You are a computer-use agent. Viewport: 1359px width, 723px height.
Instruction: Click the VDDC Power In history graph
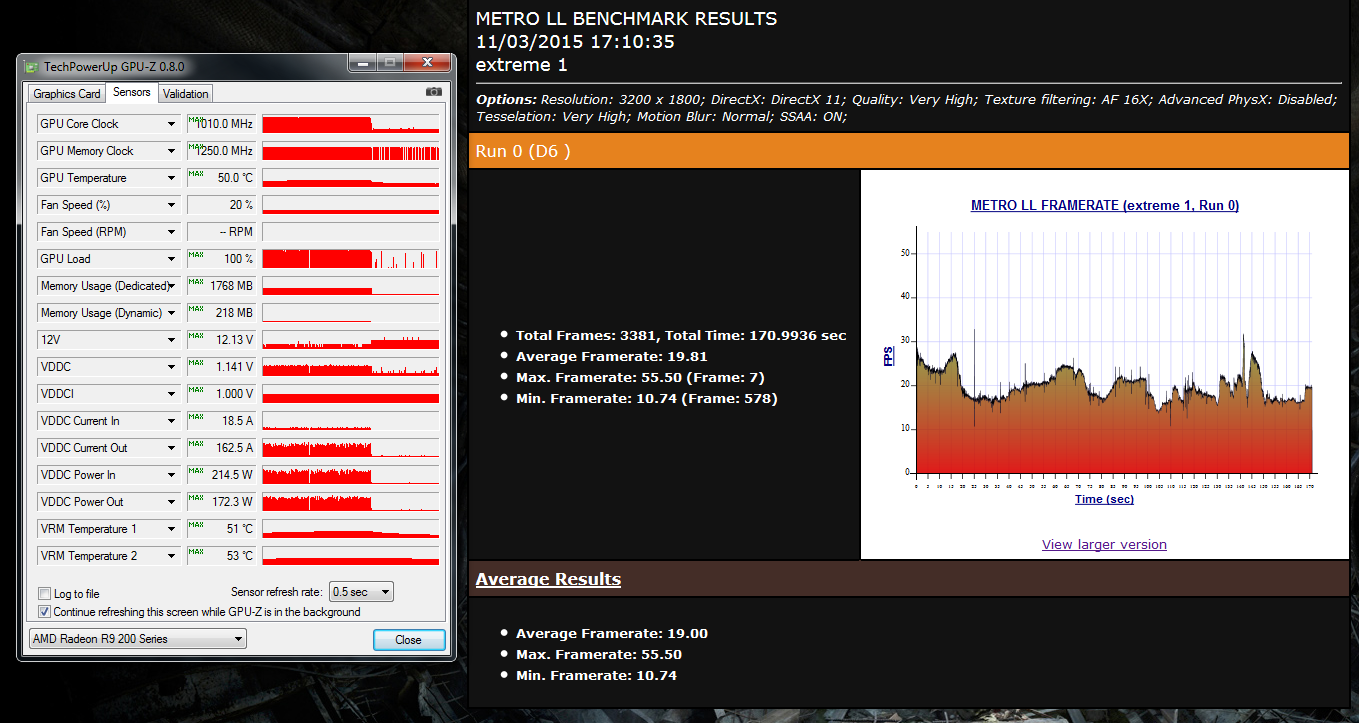(350, 475)
